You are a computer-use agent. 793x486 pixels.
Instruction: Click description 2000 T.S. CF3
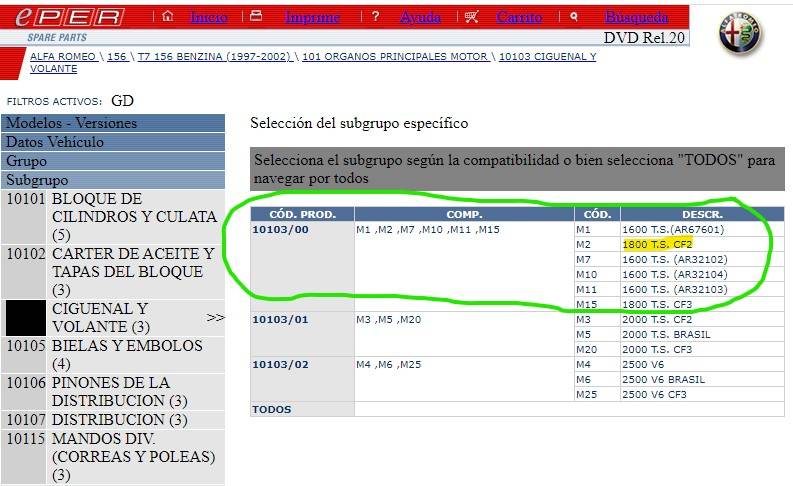click(x=657, y=349)
